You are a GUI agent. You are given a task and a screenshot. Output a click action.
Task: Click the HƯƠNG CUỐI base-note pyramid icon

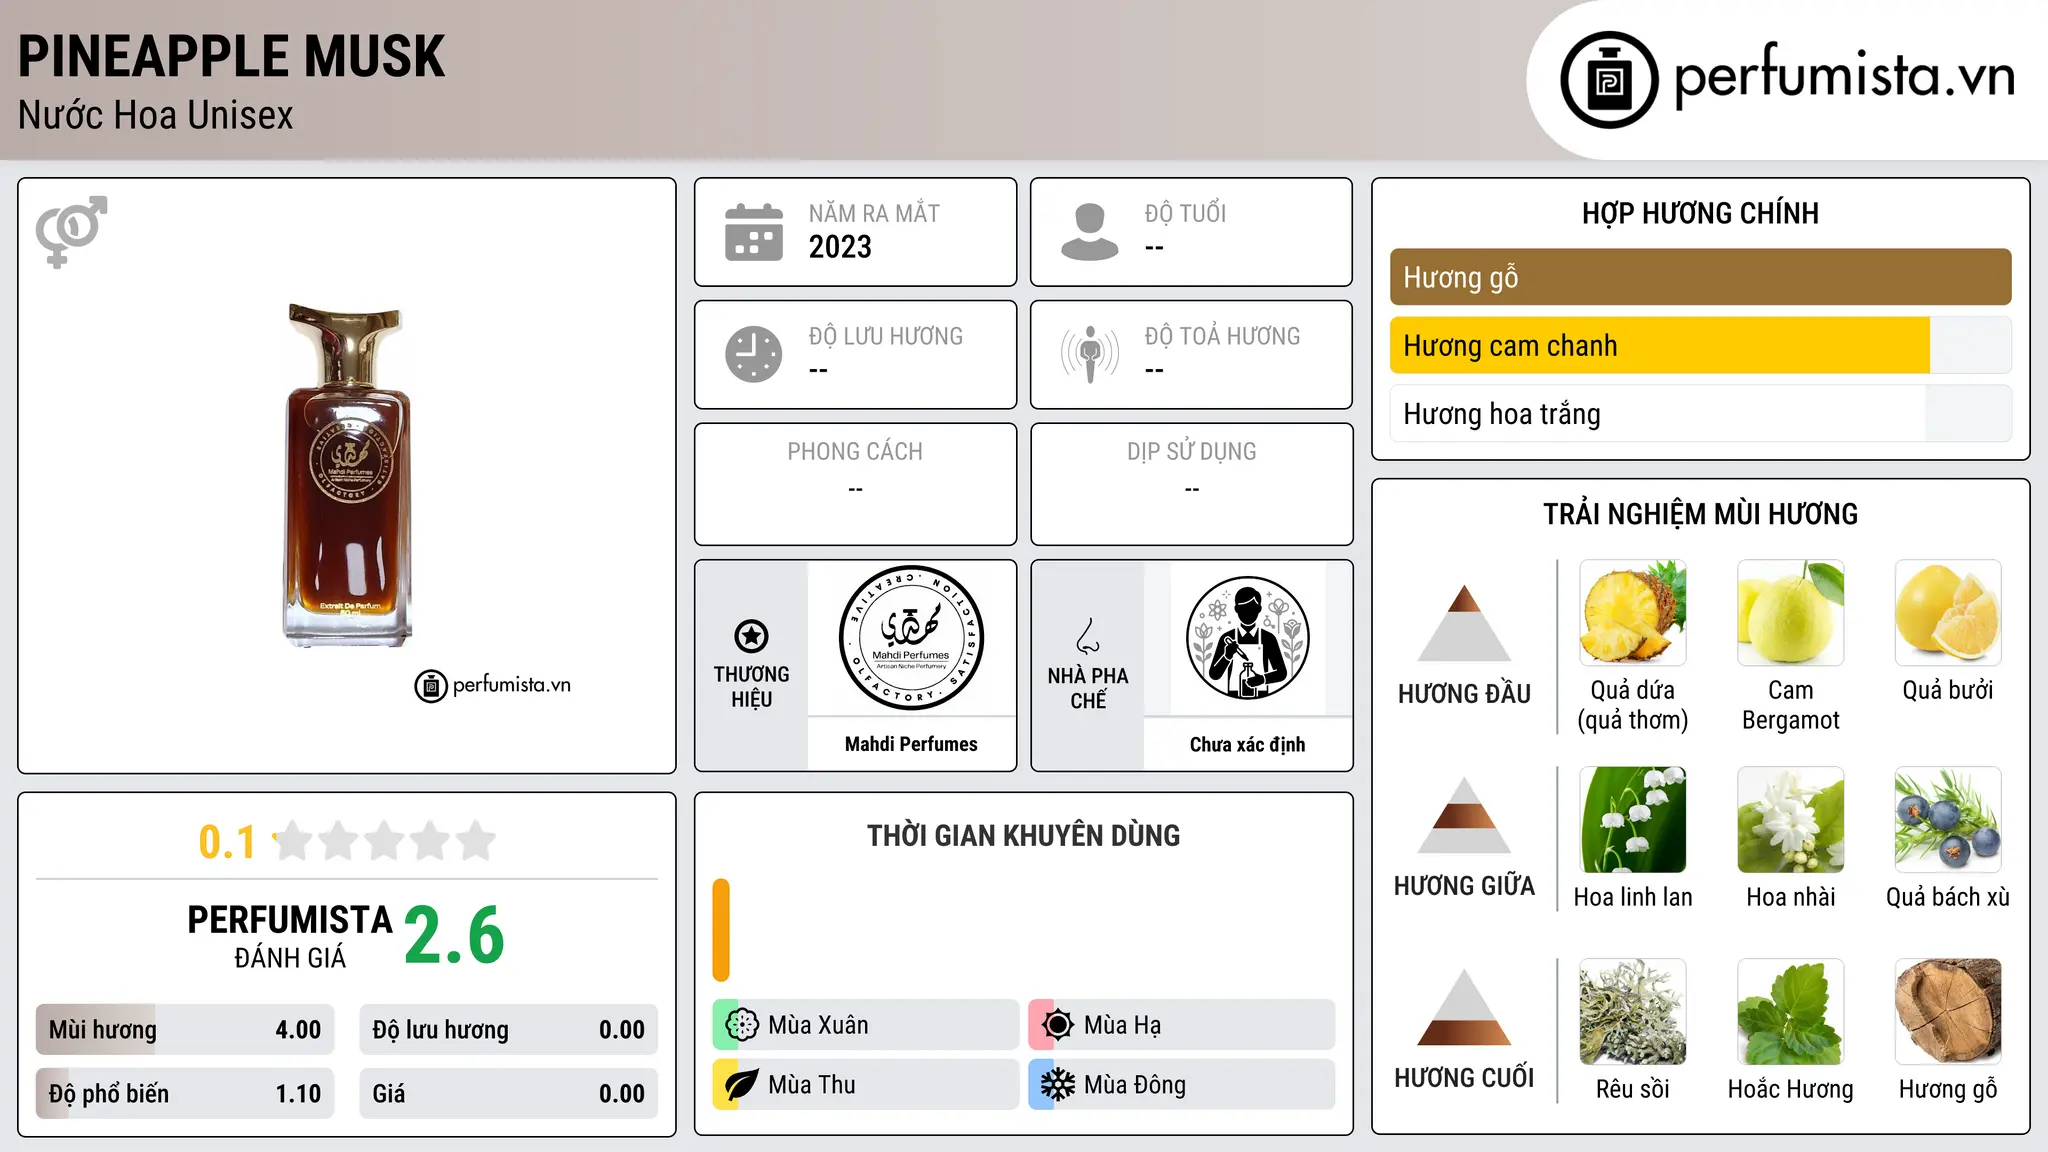(1464, 1007)
